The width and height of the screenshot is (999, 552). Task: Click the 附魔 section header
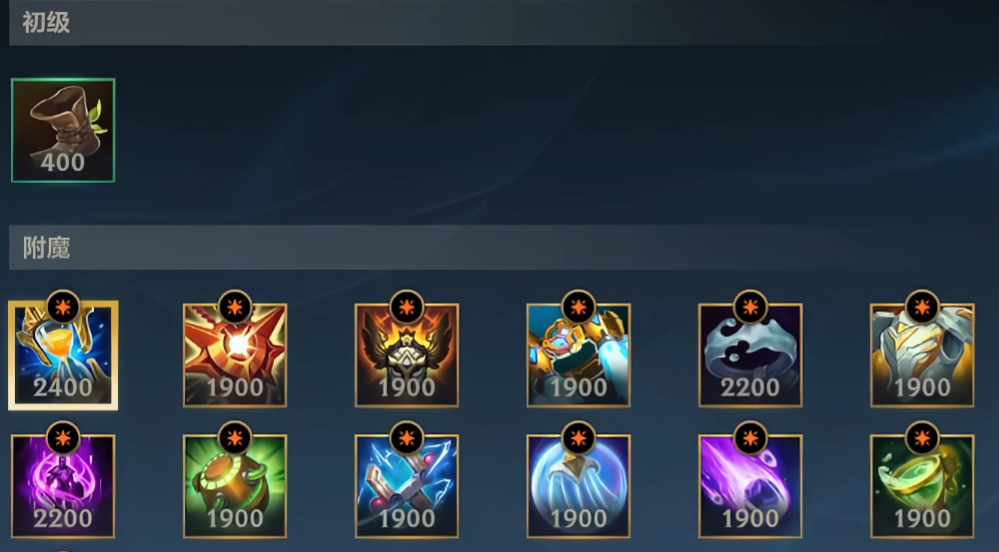[46, 247]
